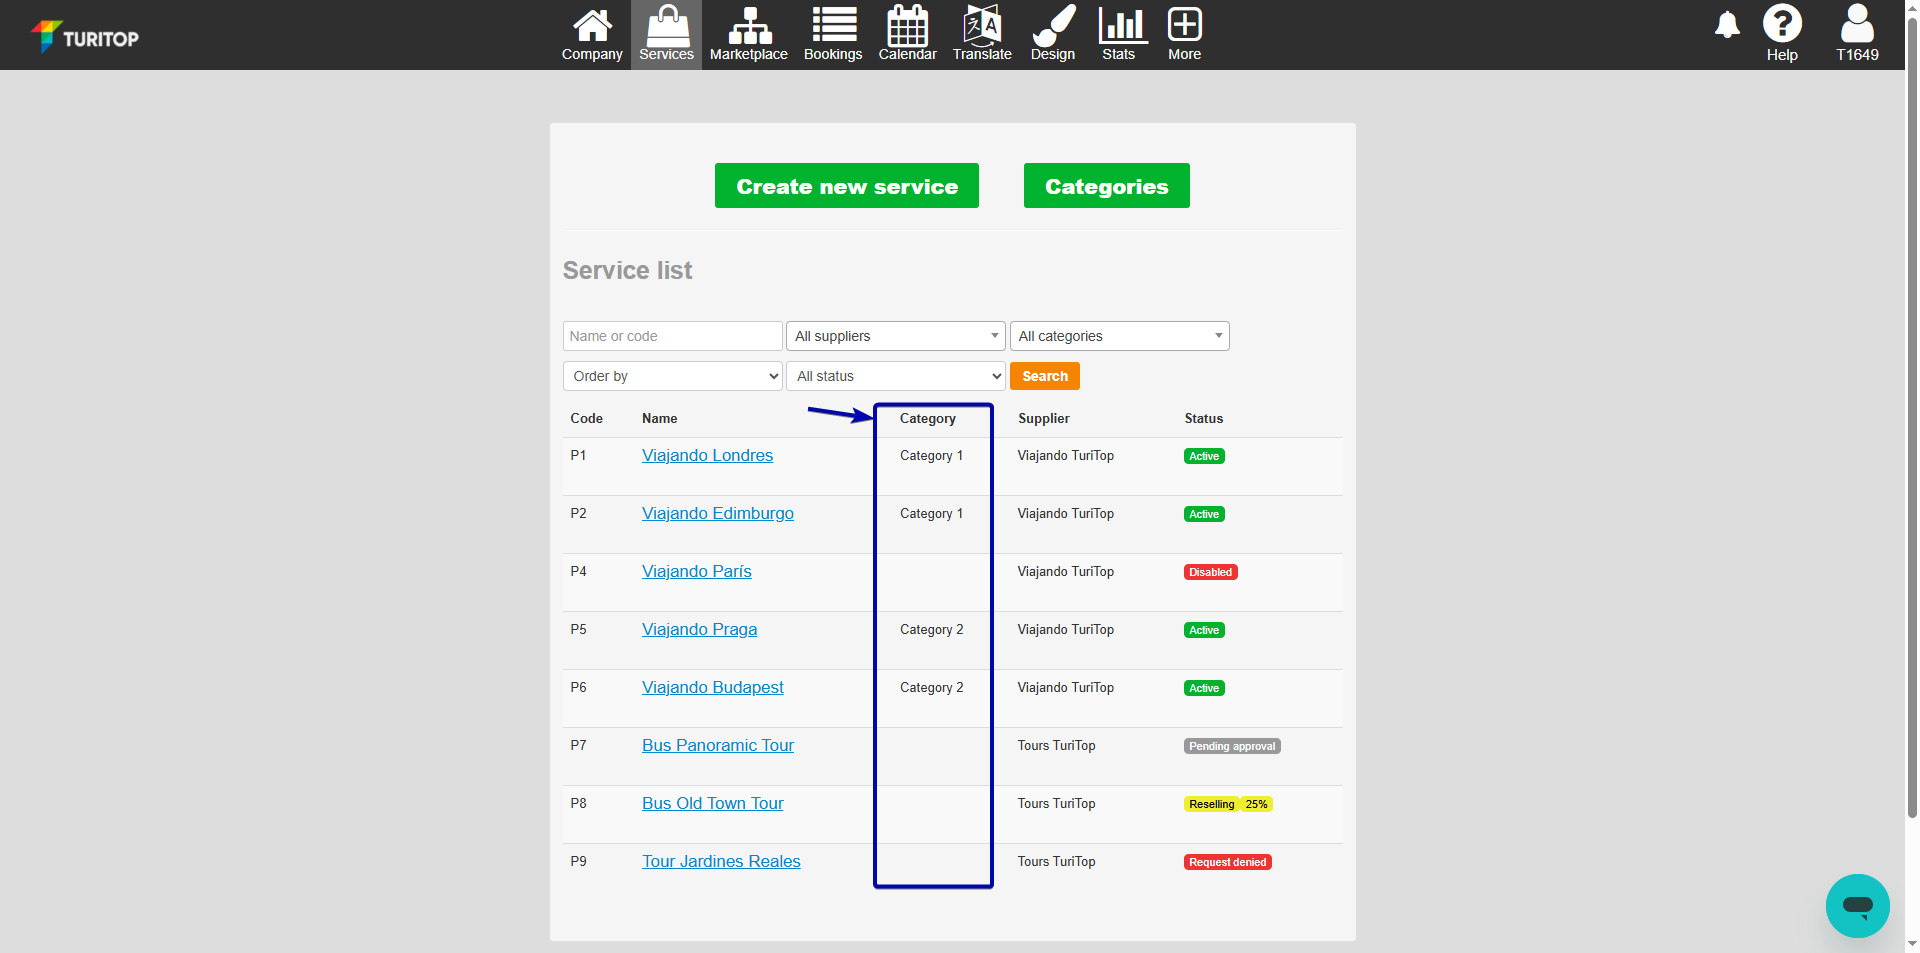
Task: Open the Help question mark icon
Action: pos(1782,22)
